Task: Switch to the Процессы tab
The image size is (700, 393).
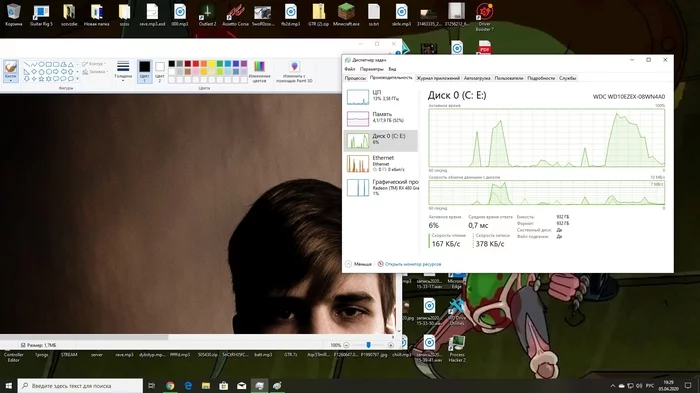Action: point(355,78)
